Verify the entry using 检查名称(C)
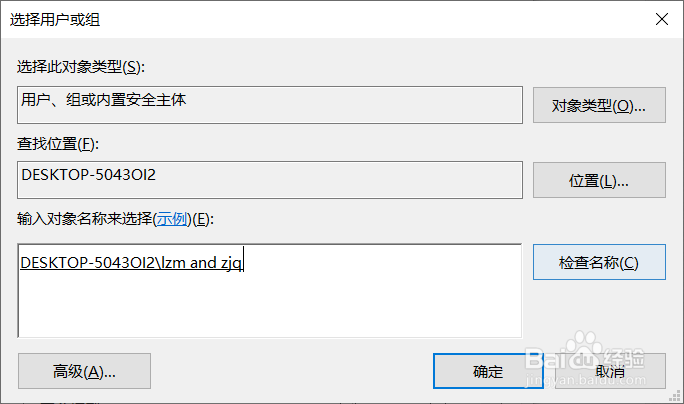Screen dimensions: 684x404 [599, 262]
